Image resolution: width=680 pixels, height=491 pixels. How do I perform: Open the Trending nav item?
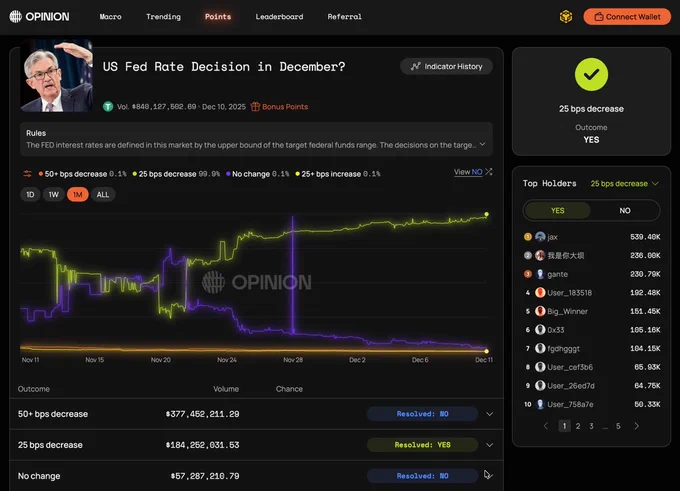[163, 17]
